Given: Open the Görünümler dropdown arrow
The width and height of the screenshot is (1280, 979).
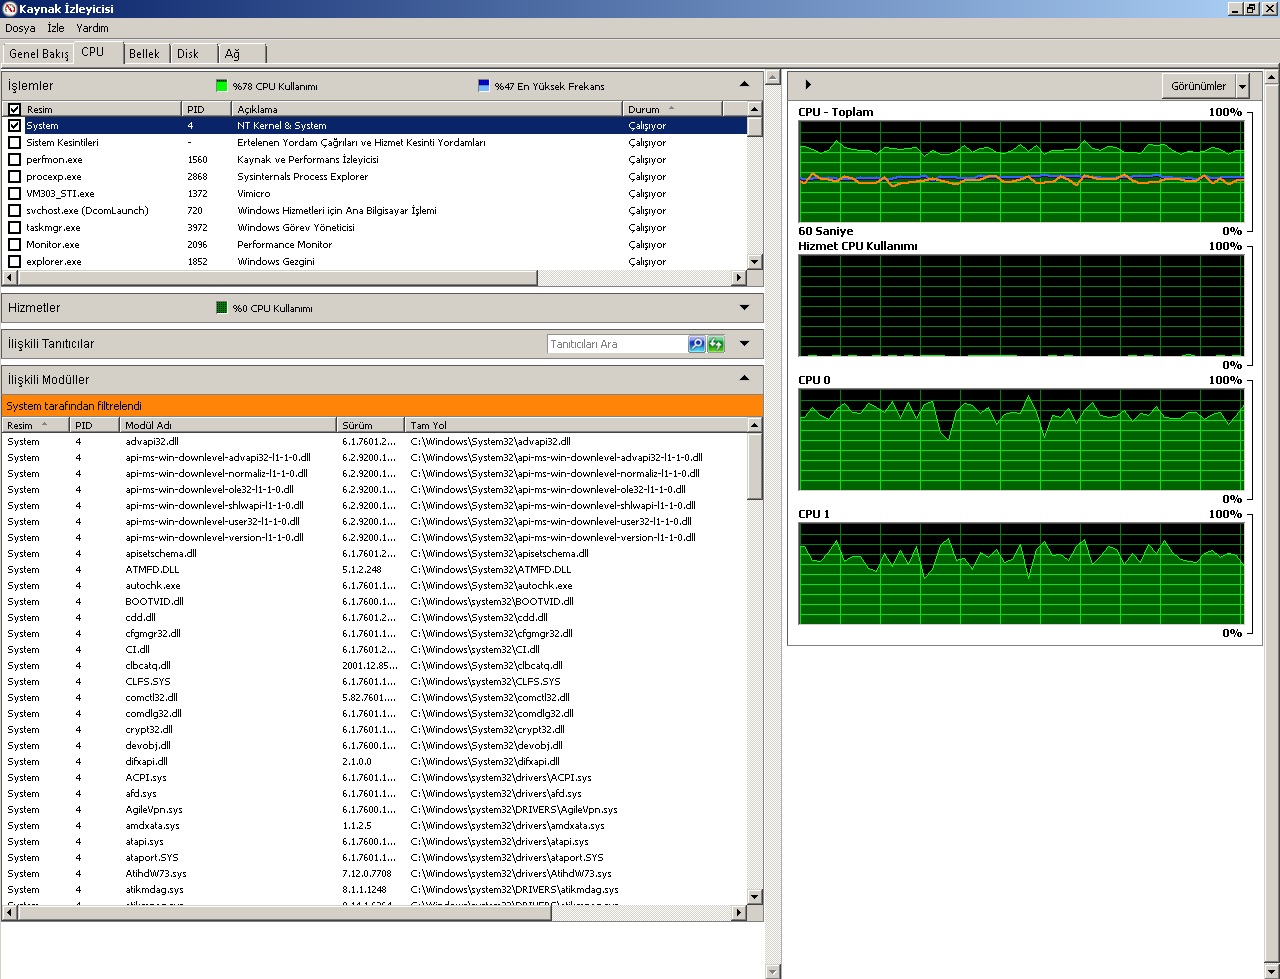Looking at the screenshot, I should click(1243, 86).
